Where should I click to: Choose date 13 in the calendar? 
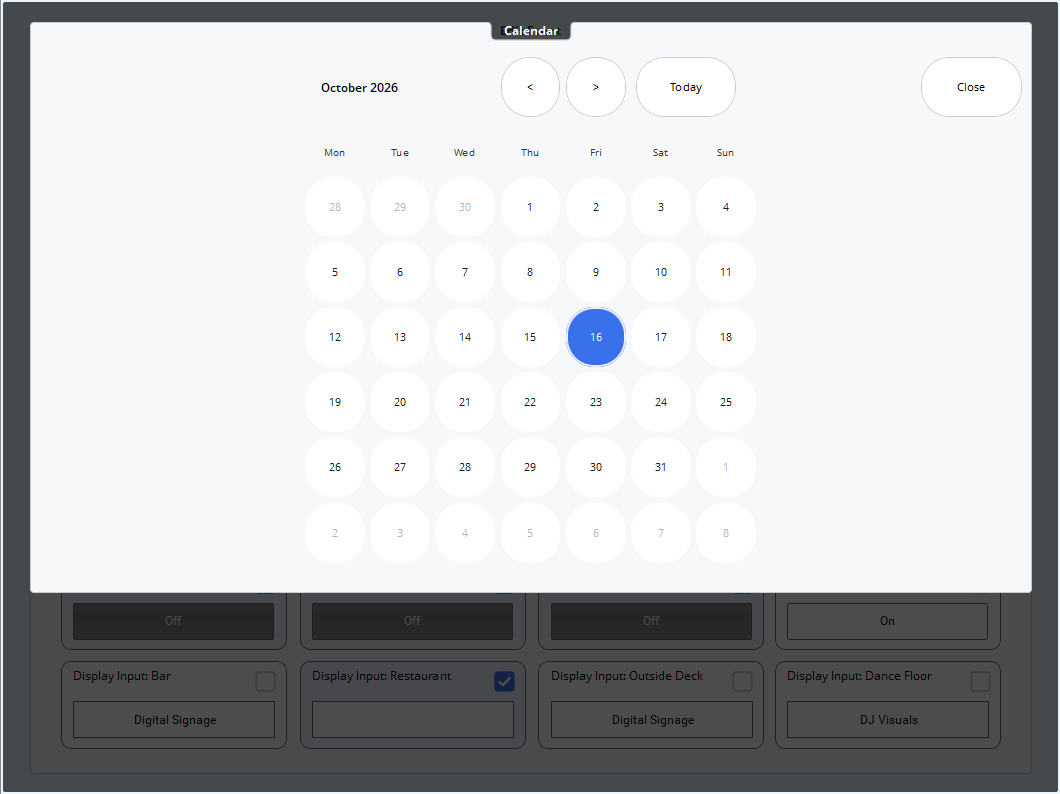coord(400,337)
